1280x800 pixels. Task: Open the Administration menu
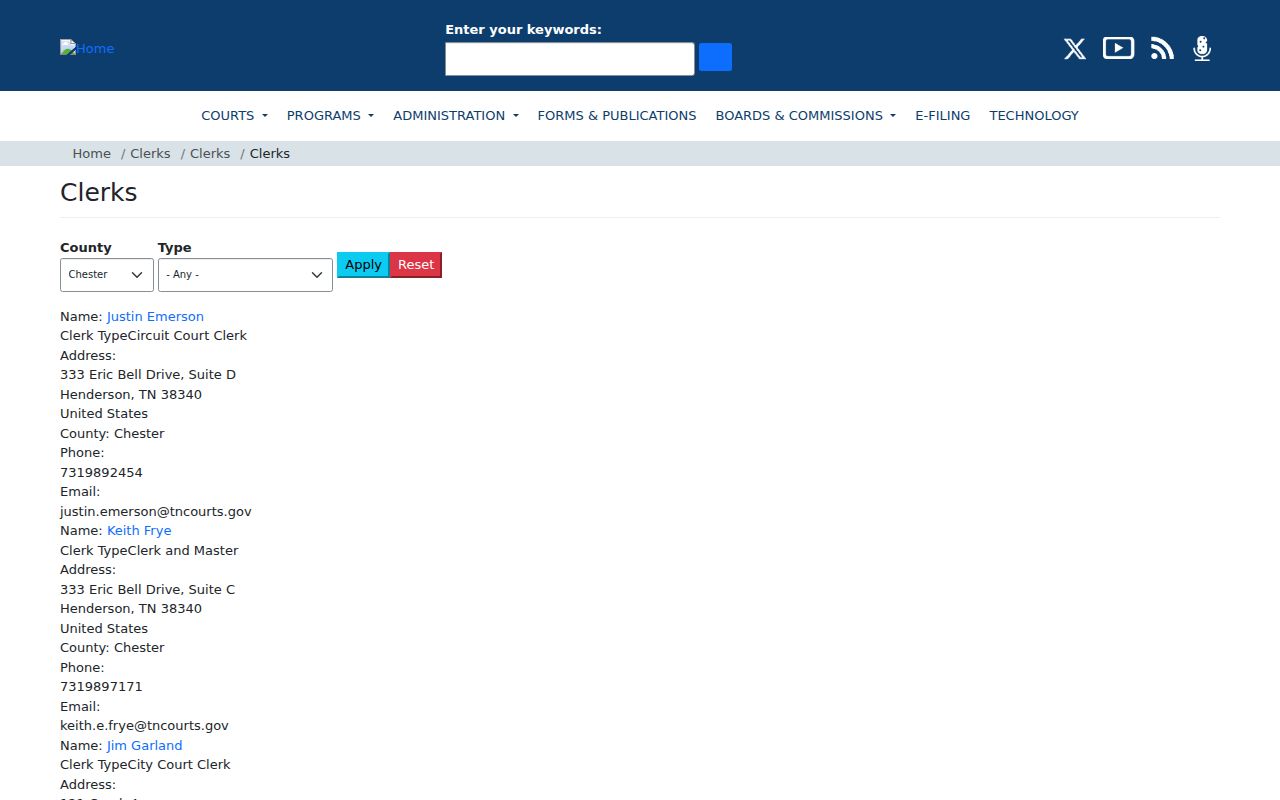[x=456, y=115]
